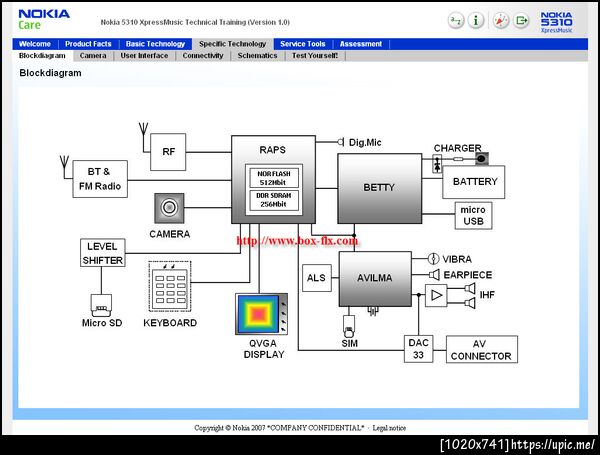Click the Micro SD card icon
Image resolution: width=600 pixels, height=455 pixels.
pyautogui.click(x=101, y=305)
